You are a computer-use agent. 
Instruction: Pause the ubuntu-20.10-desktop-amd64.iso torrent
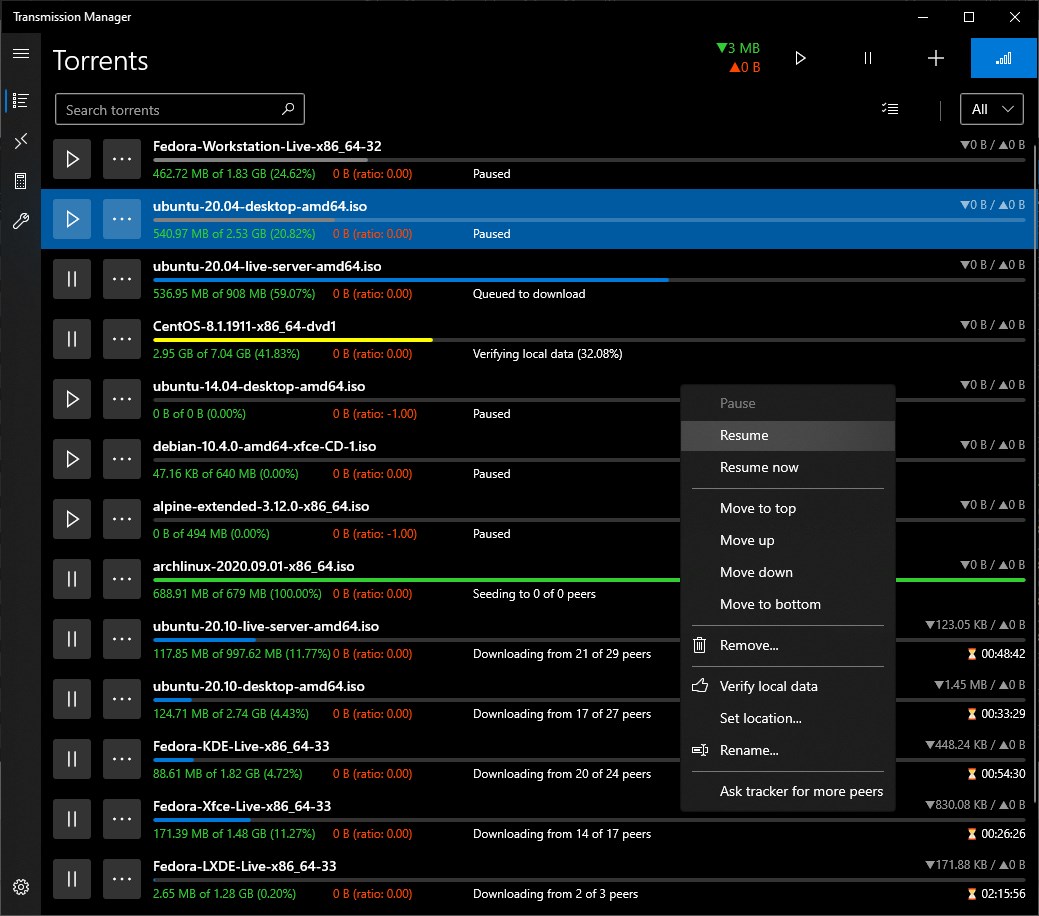(72, 699)
